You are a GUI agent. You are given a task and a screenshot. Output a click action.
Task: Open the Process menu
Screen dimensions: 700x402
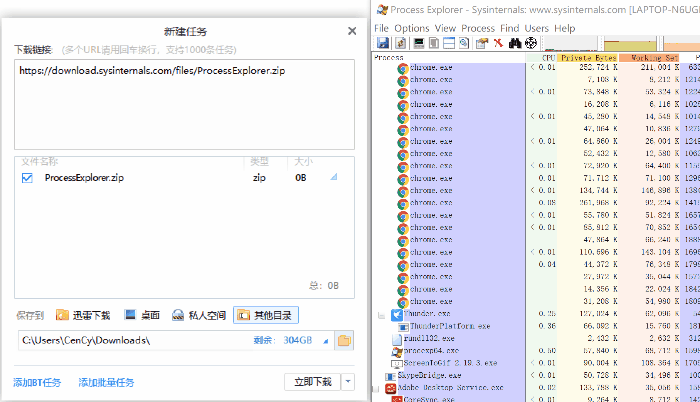[x=478, y=28]
